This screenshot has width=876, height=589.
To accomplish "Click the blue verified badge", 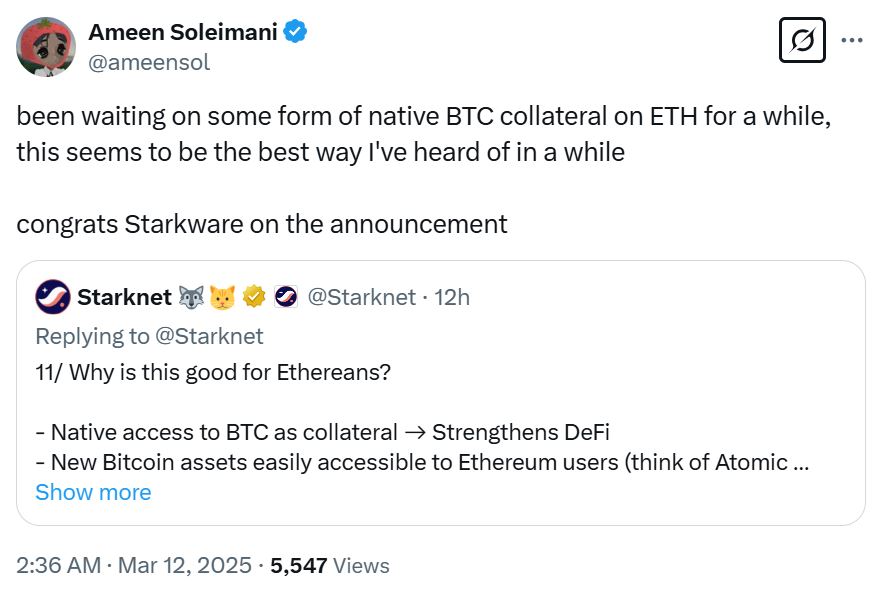I will point(295,32).
